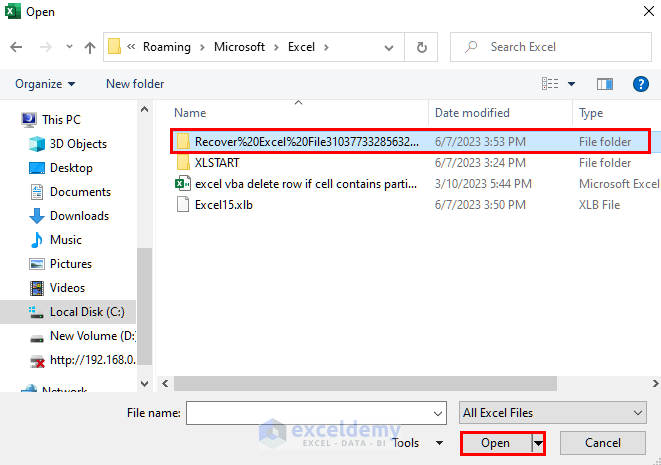Click the Open button
Viewport: 661px width, 465px height.
[495, 443]
